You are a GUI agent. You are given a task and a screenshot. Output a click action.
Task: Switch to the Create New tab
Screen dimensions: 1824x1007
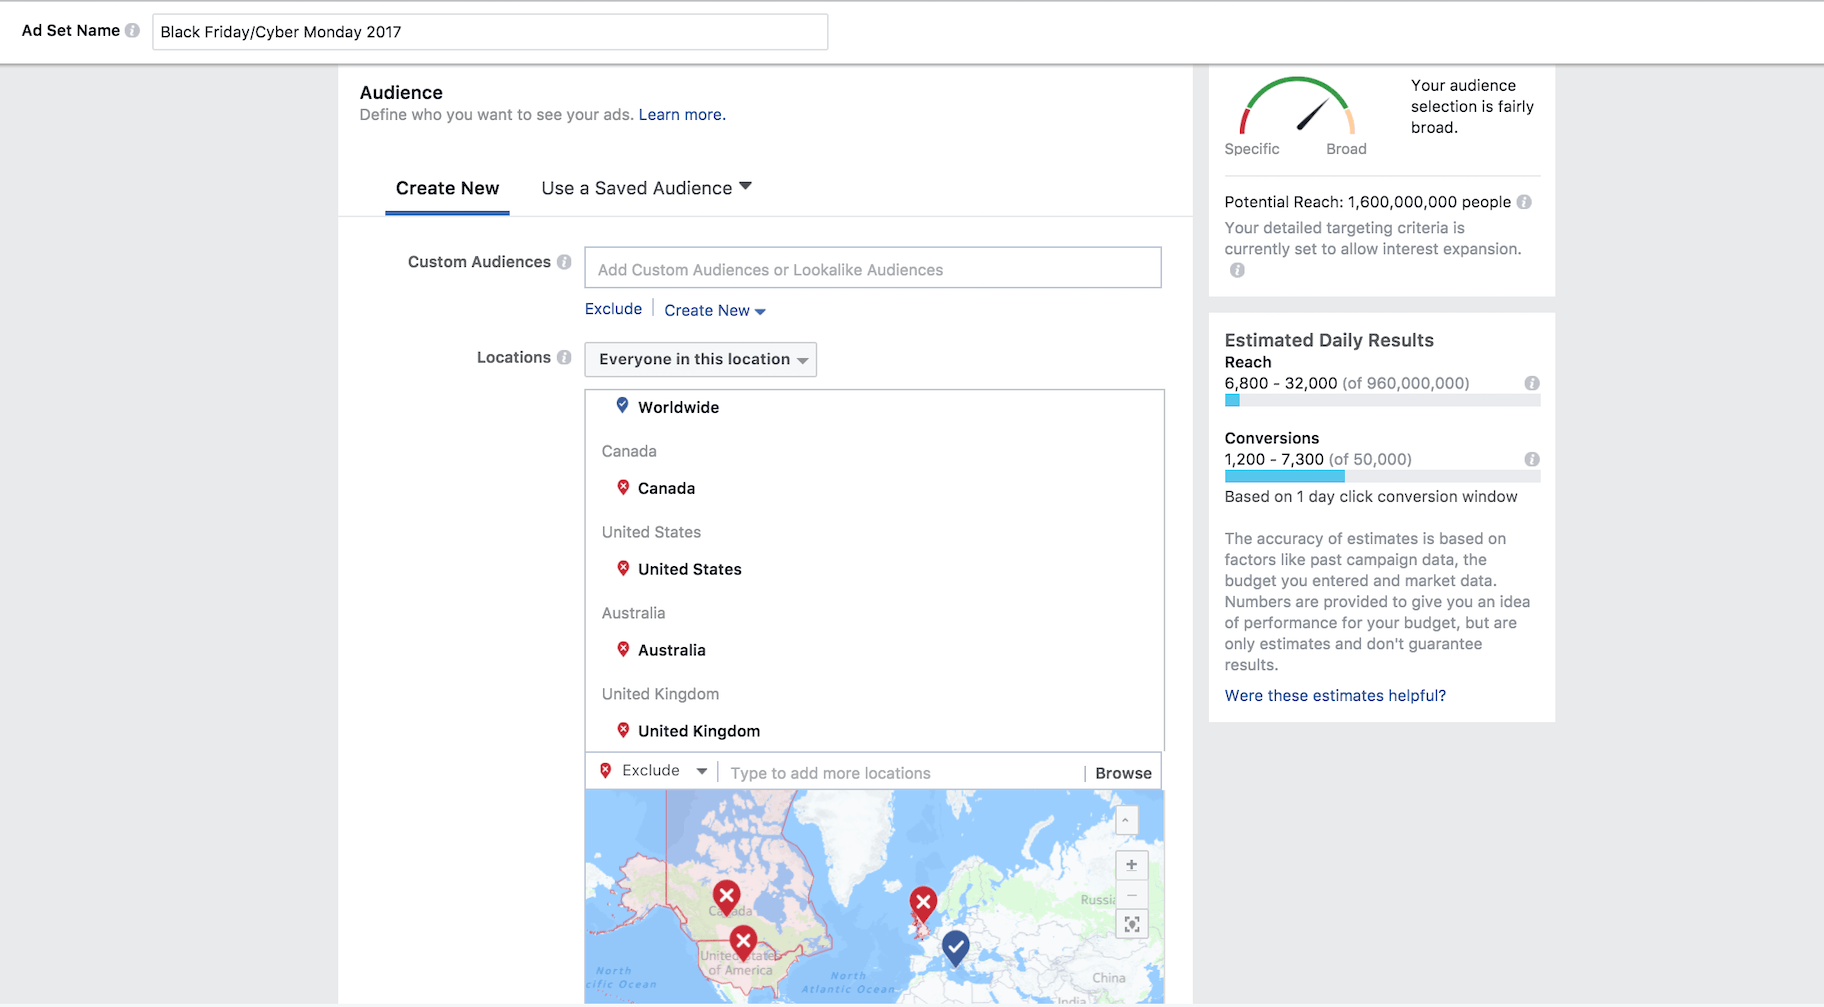pyautogui.click(x=447, y=188)
